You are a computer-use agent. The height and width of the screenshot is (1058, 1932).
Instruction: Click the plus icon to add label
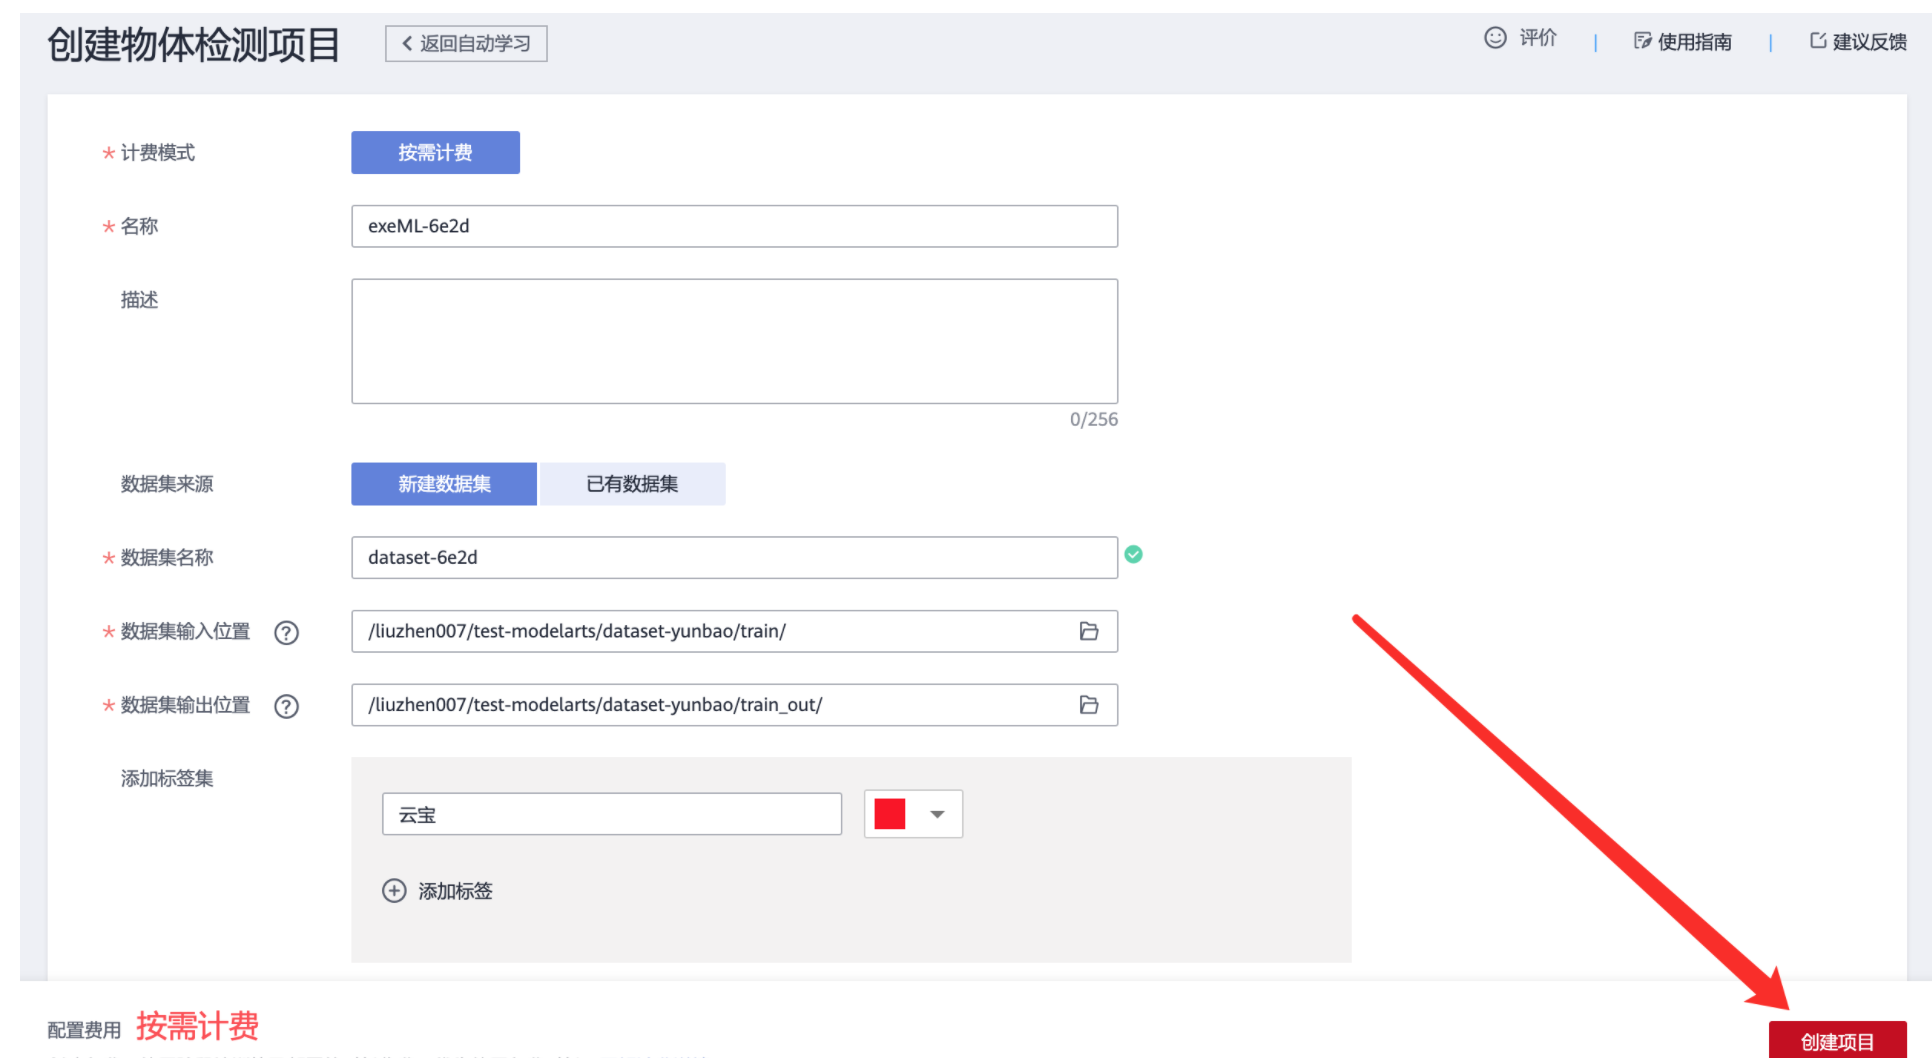pyautogui.click(x=395, y=891)
